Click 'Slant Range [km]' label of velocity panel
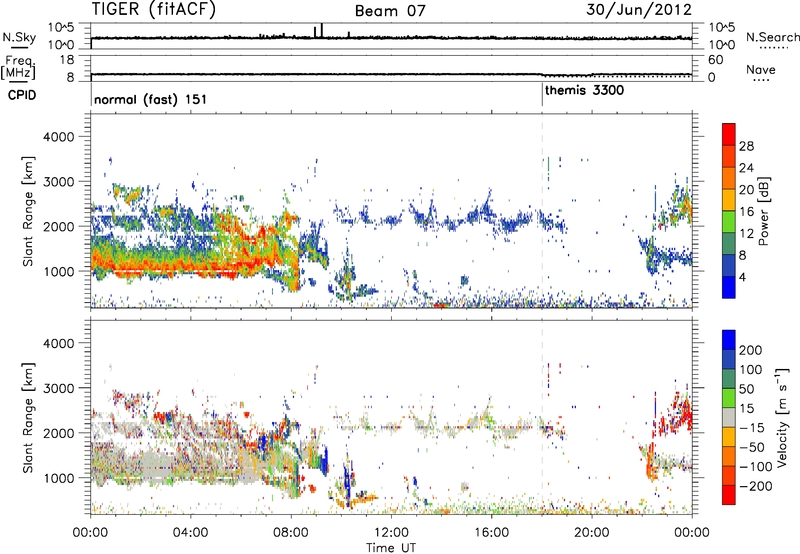 pyautogui.click(x=28, y=418)
